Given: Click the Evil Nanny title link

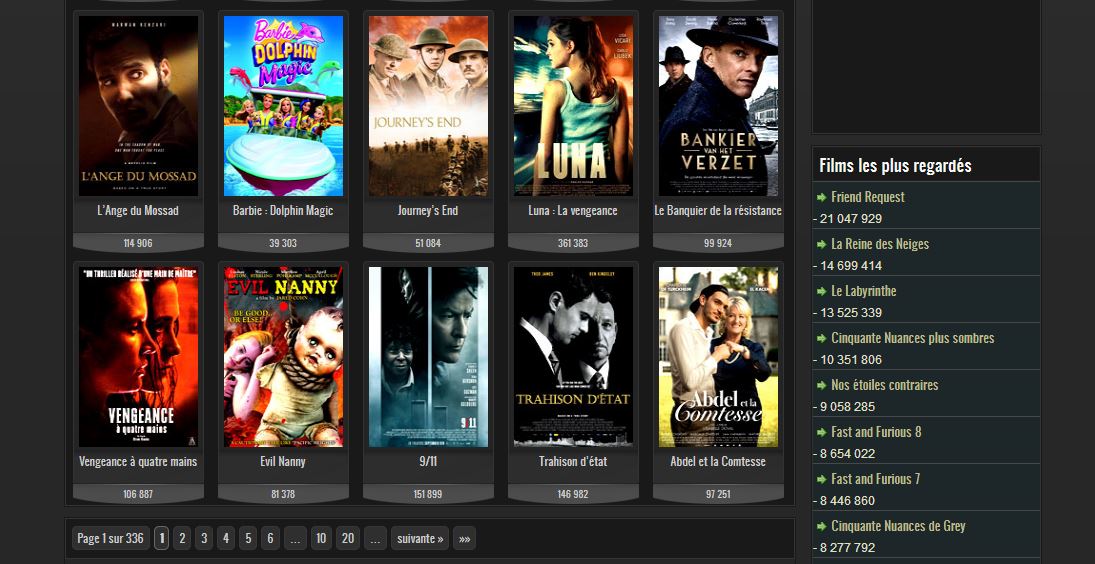Looking at the screenshot, I should (283, 461).
